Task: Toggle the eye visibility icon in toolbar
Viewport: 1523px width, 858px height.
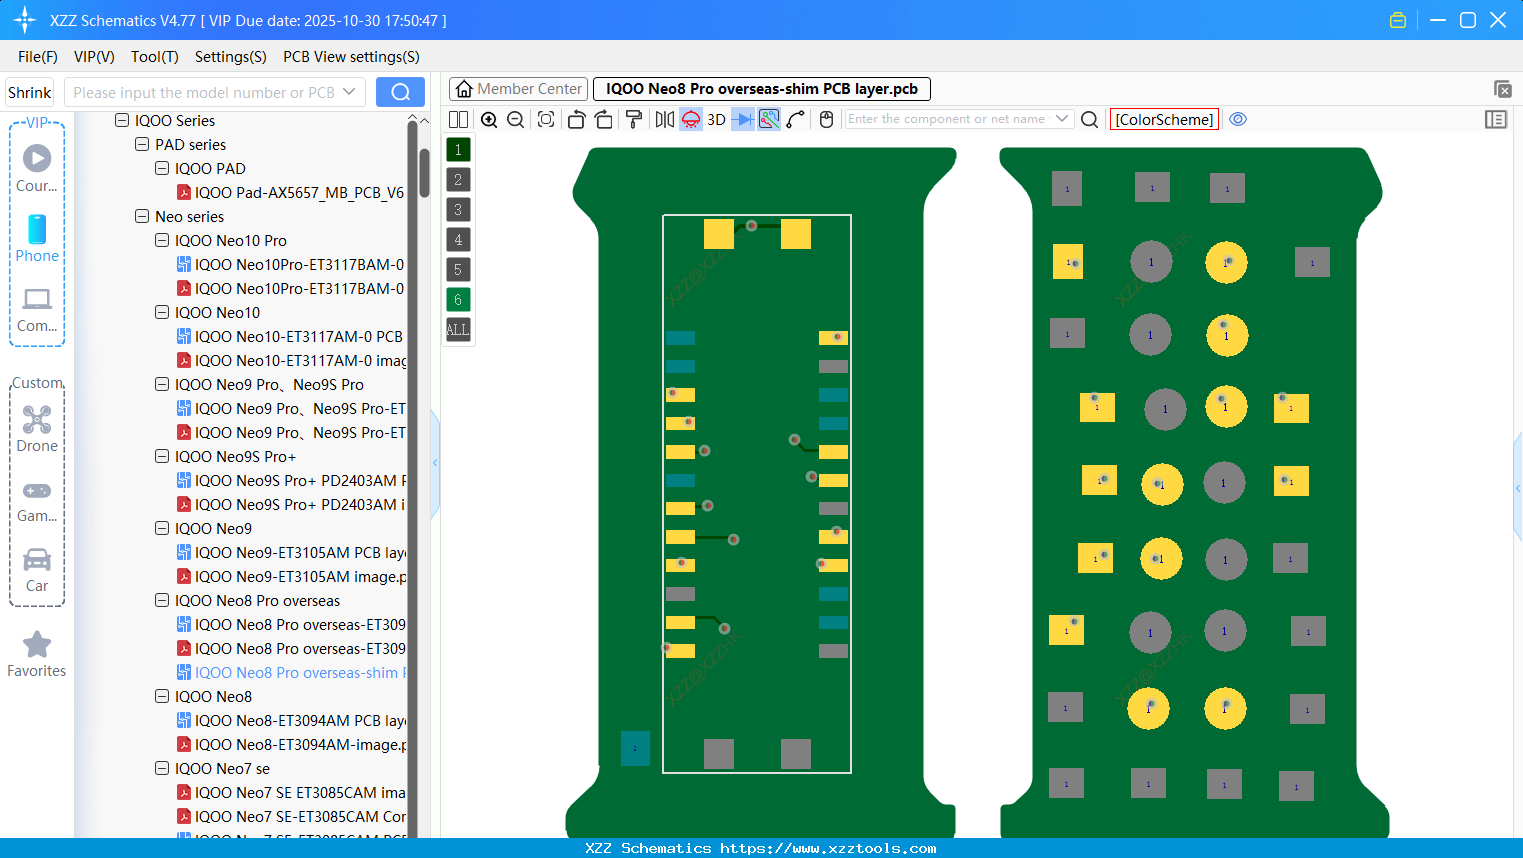Action: (1238, 119)
